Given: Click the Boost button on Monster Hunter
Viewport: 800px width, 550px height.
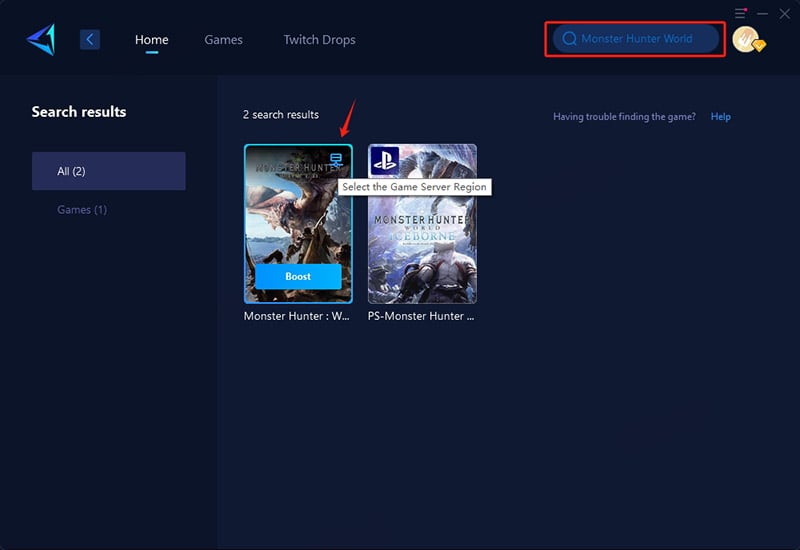Looking at the screenshot, I should click(x=298, y=277).
